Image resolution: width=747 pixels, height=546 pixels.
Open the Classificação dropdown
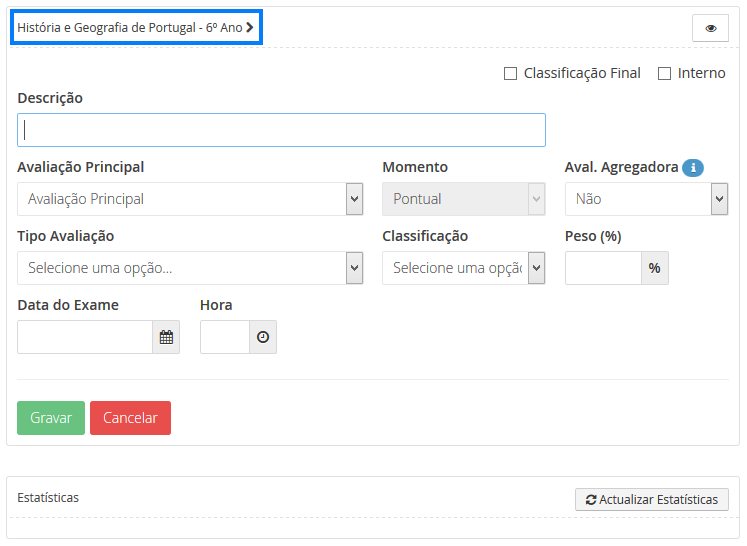(463, 268)
